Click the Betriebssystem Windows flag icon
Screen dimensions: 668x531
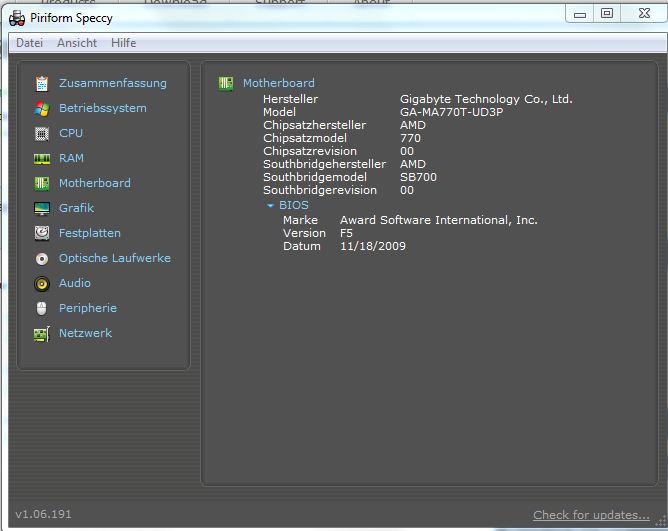pos(42,109)
